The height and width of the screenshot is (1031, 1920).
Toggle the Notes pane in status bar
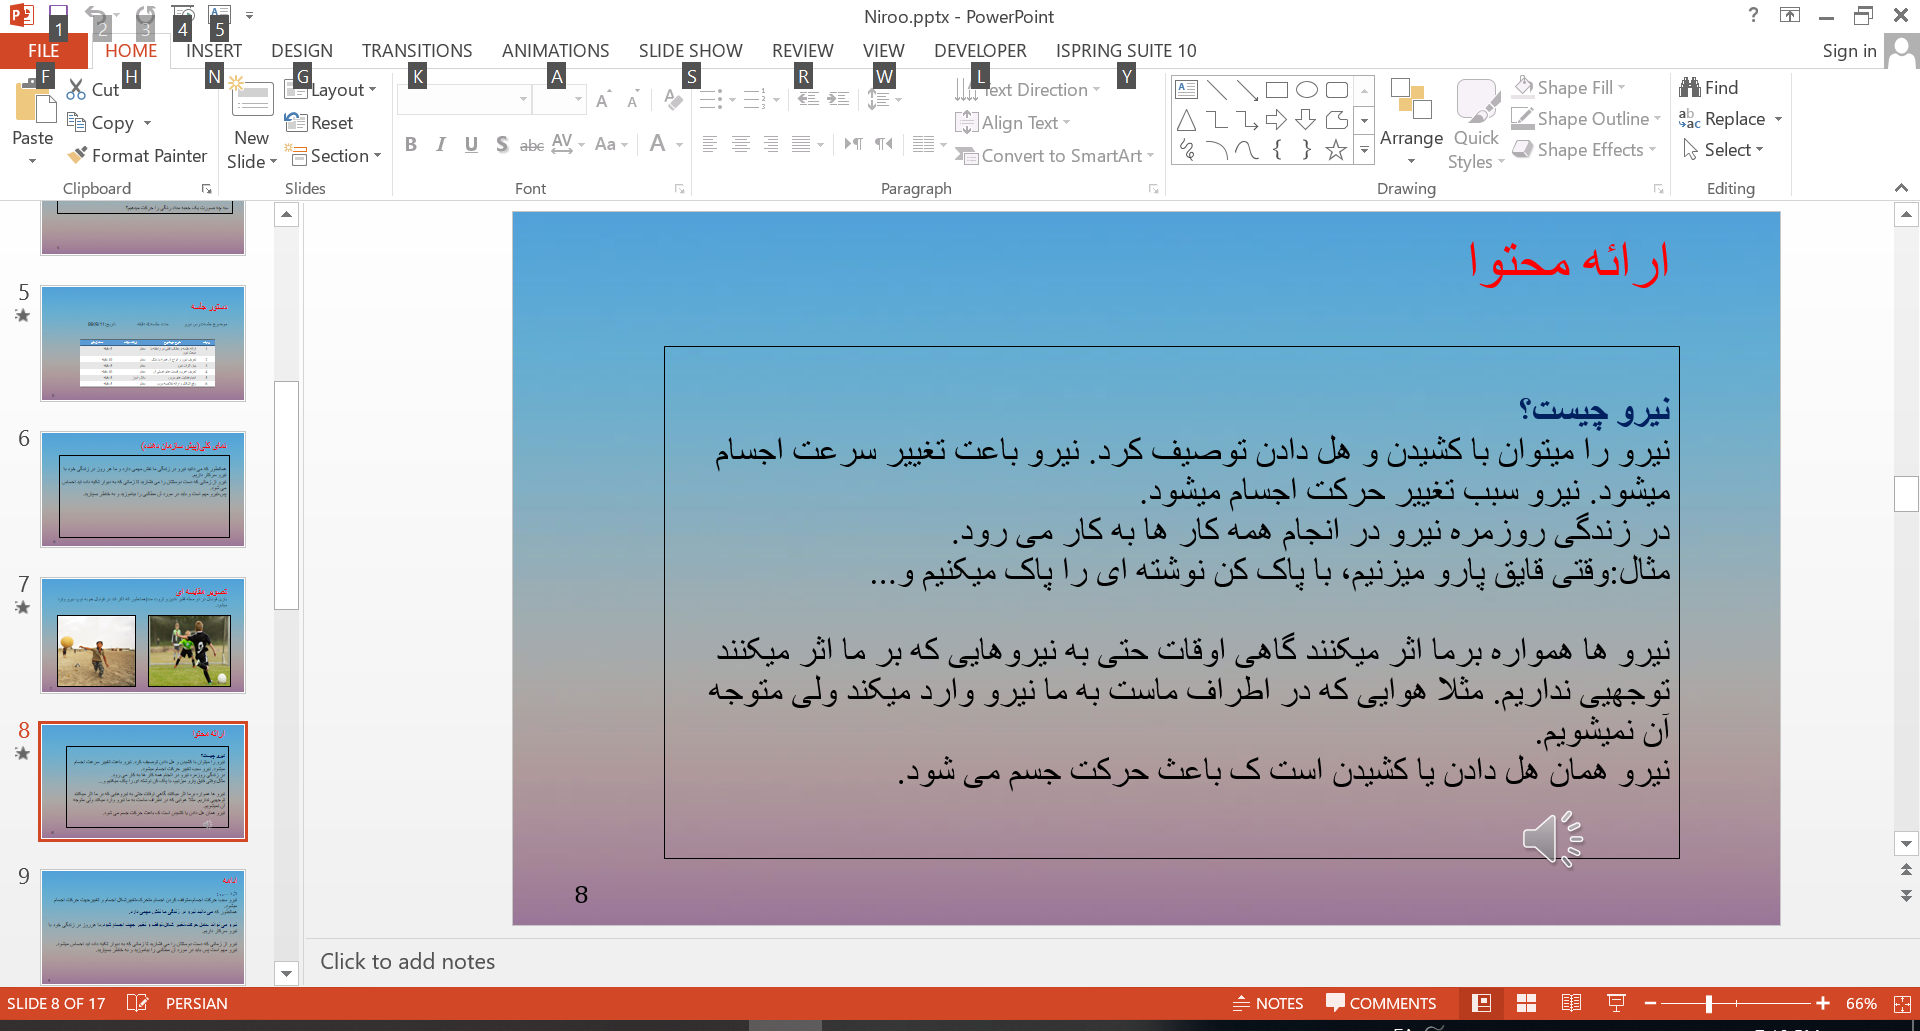point(1268,1003)
